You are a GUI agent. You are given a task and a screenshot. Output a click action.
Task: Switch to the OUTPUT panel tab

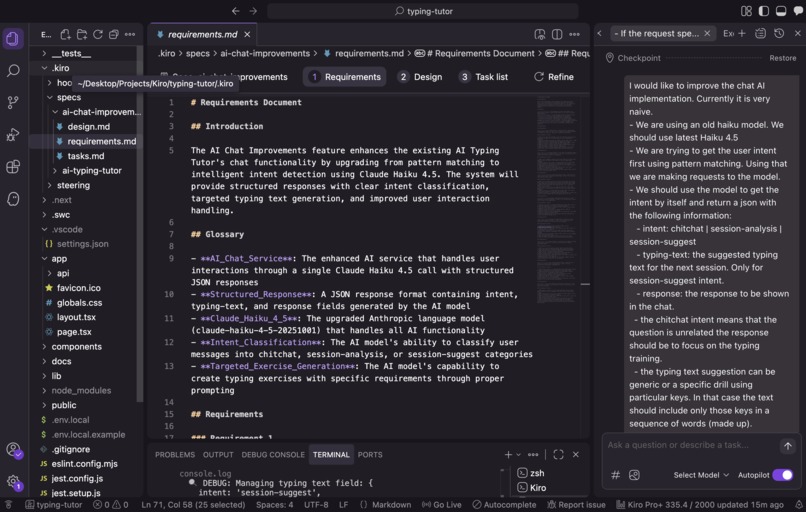218,454
